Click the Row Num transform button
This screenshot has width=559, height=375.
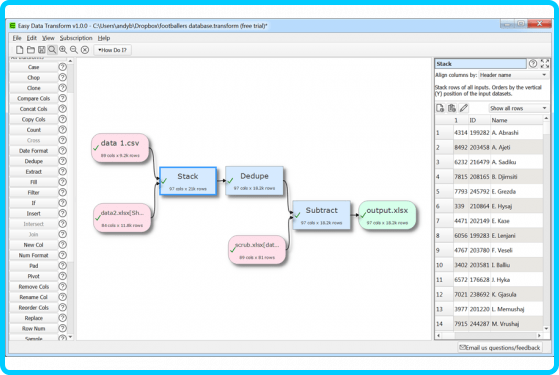[34, 328]
